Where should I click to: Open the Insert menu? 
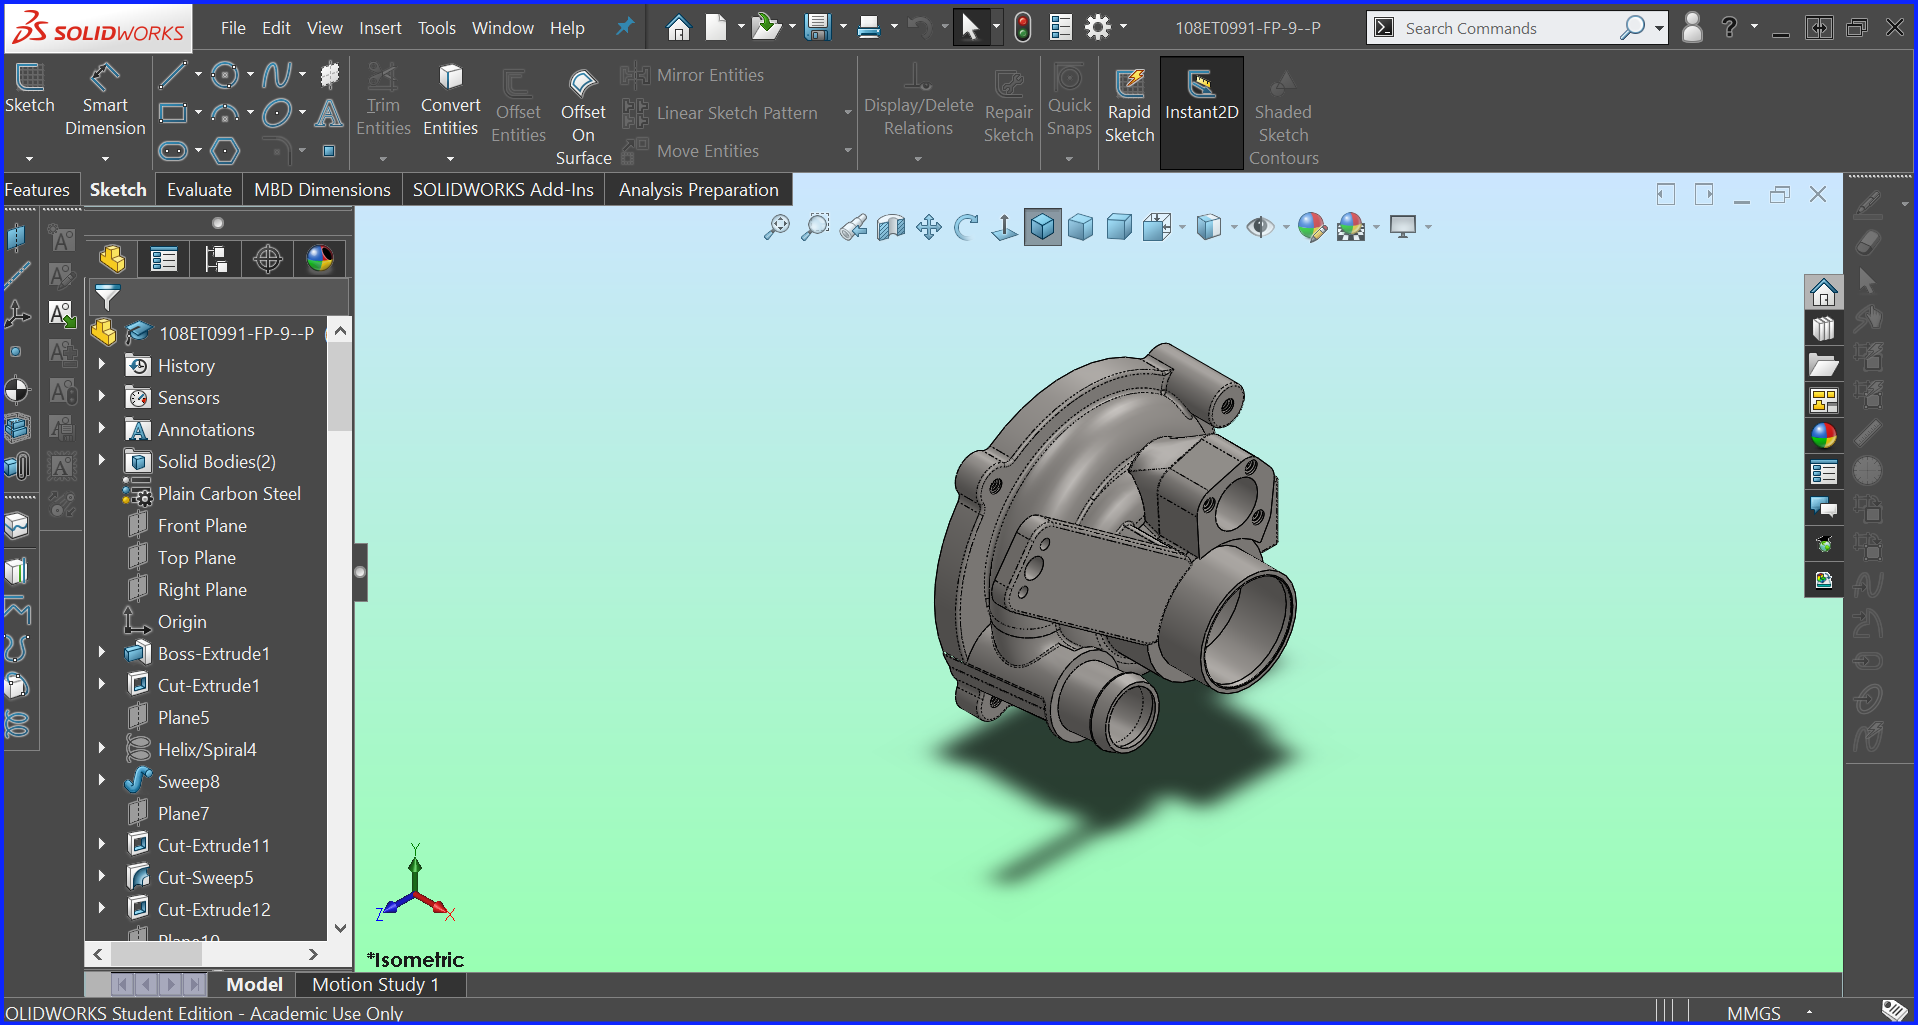pos(380,28)
